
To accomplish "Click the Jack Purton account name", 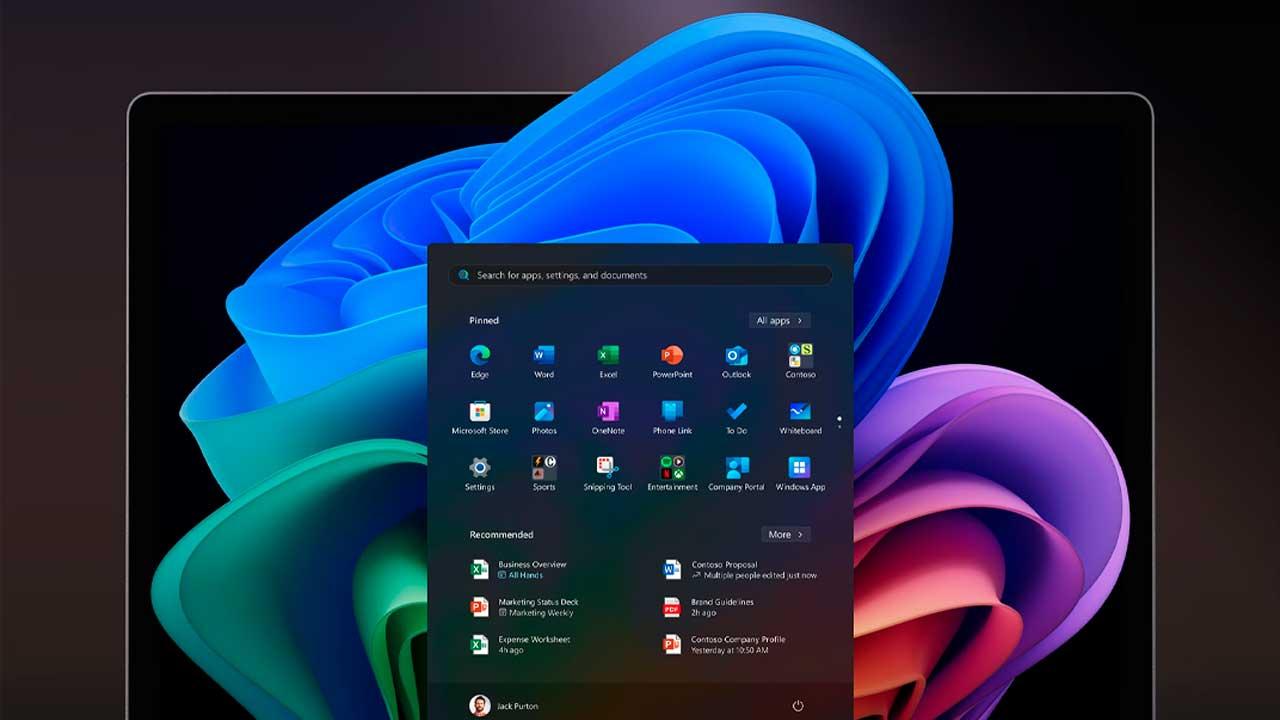I will (518, 706).
